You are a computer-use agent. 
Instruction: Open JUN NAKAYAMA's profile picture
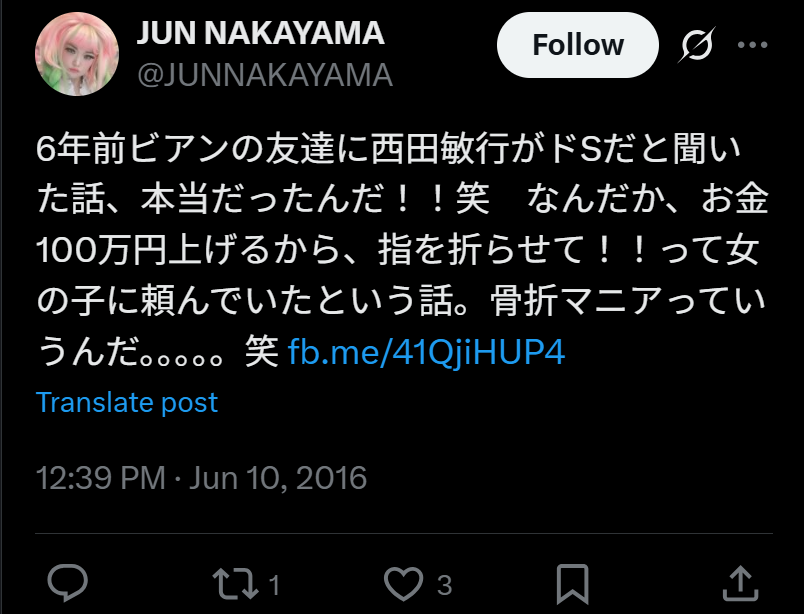coord(77,54)
